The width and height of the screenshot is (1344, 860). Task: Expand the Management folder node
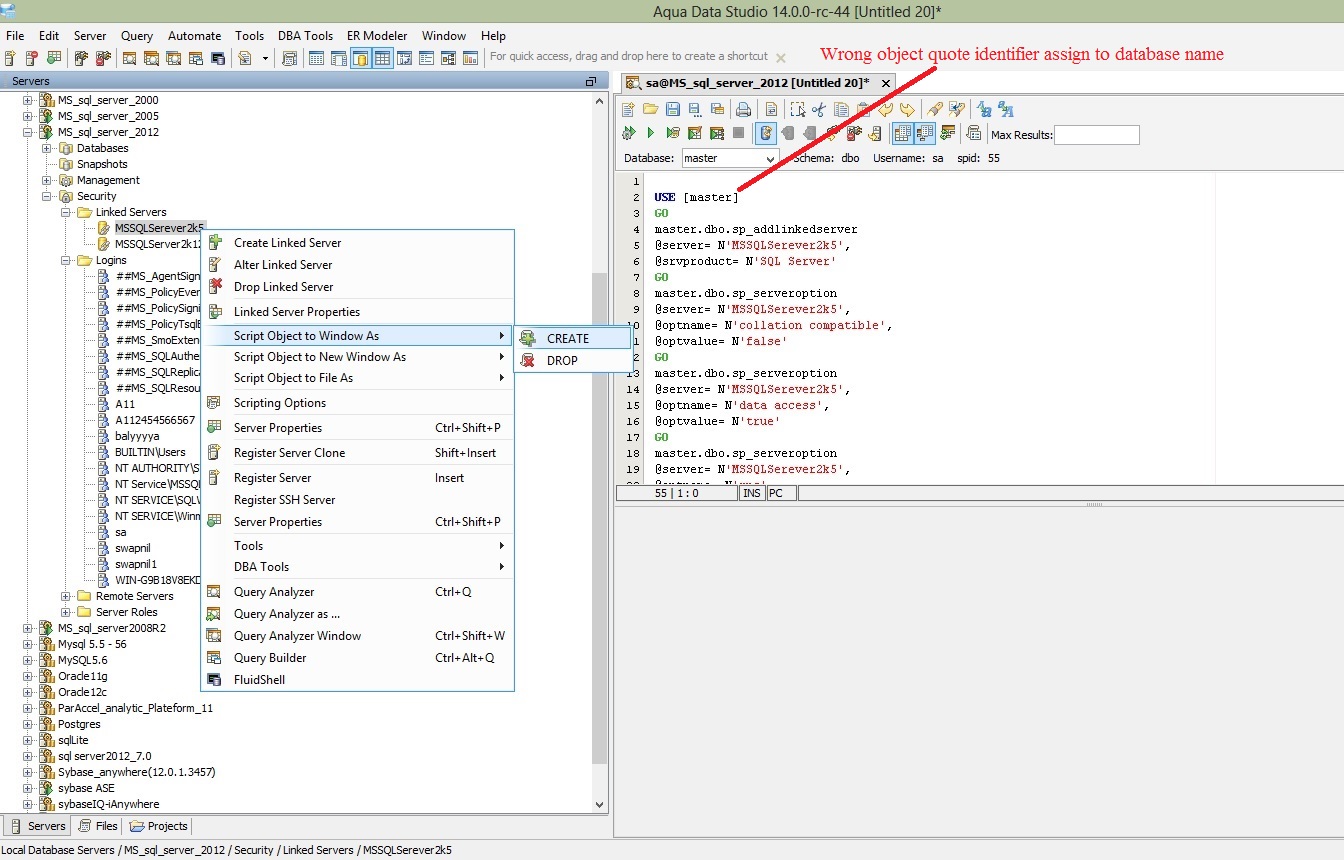pos(47,180)
